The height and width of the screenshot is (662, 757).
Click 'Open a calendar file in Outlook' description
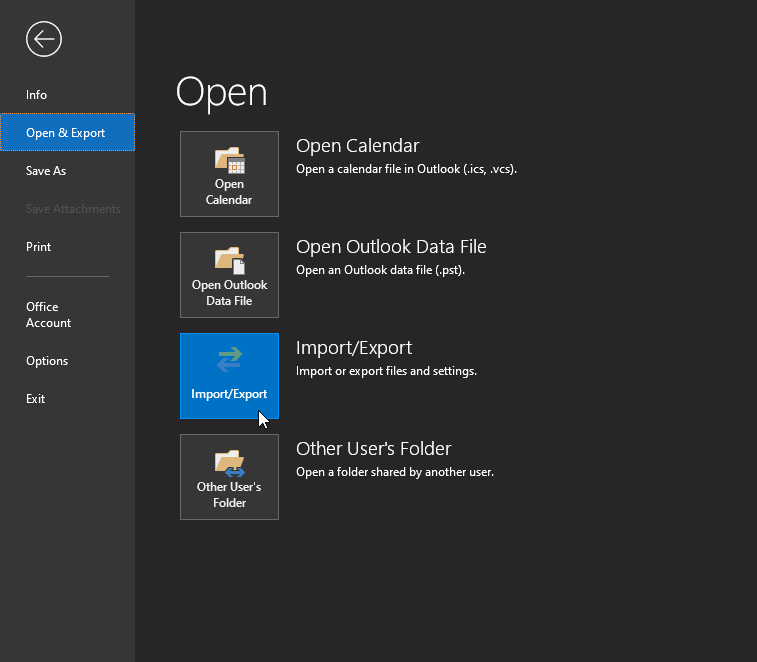407,169
